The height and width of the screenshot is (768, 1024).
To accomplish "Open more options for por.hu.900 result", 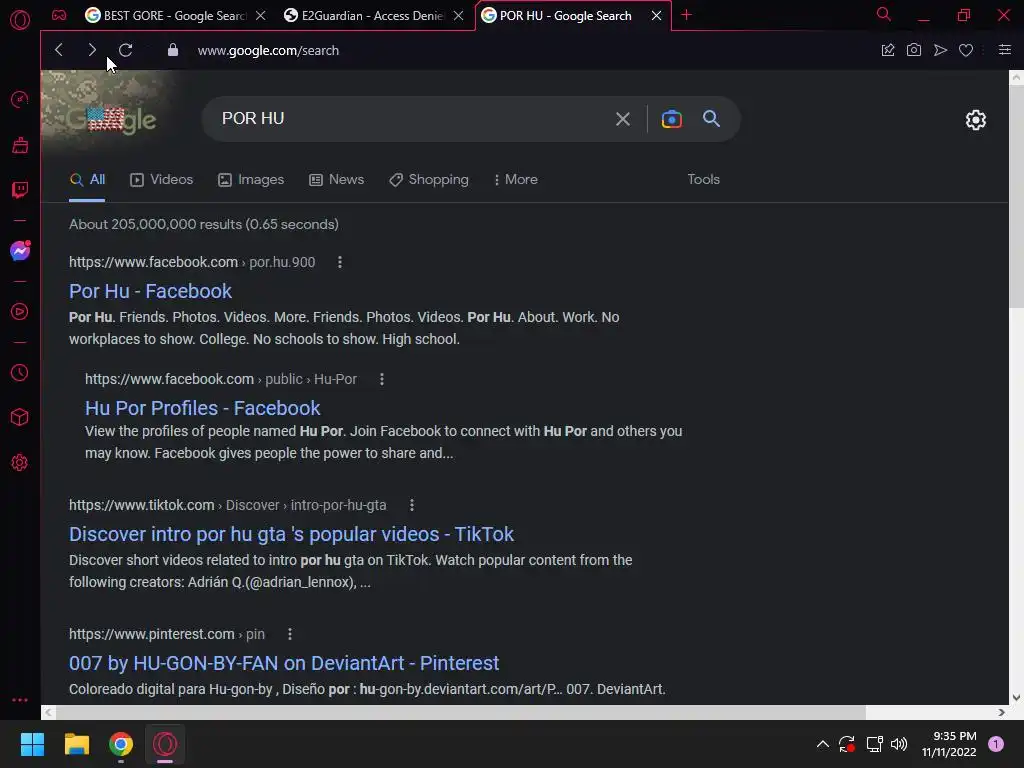I will (x=340, y=262).
